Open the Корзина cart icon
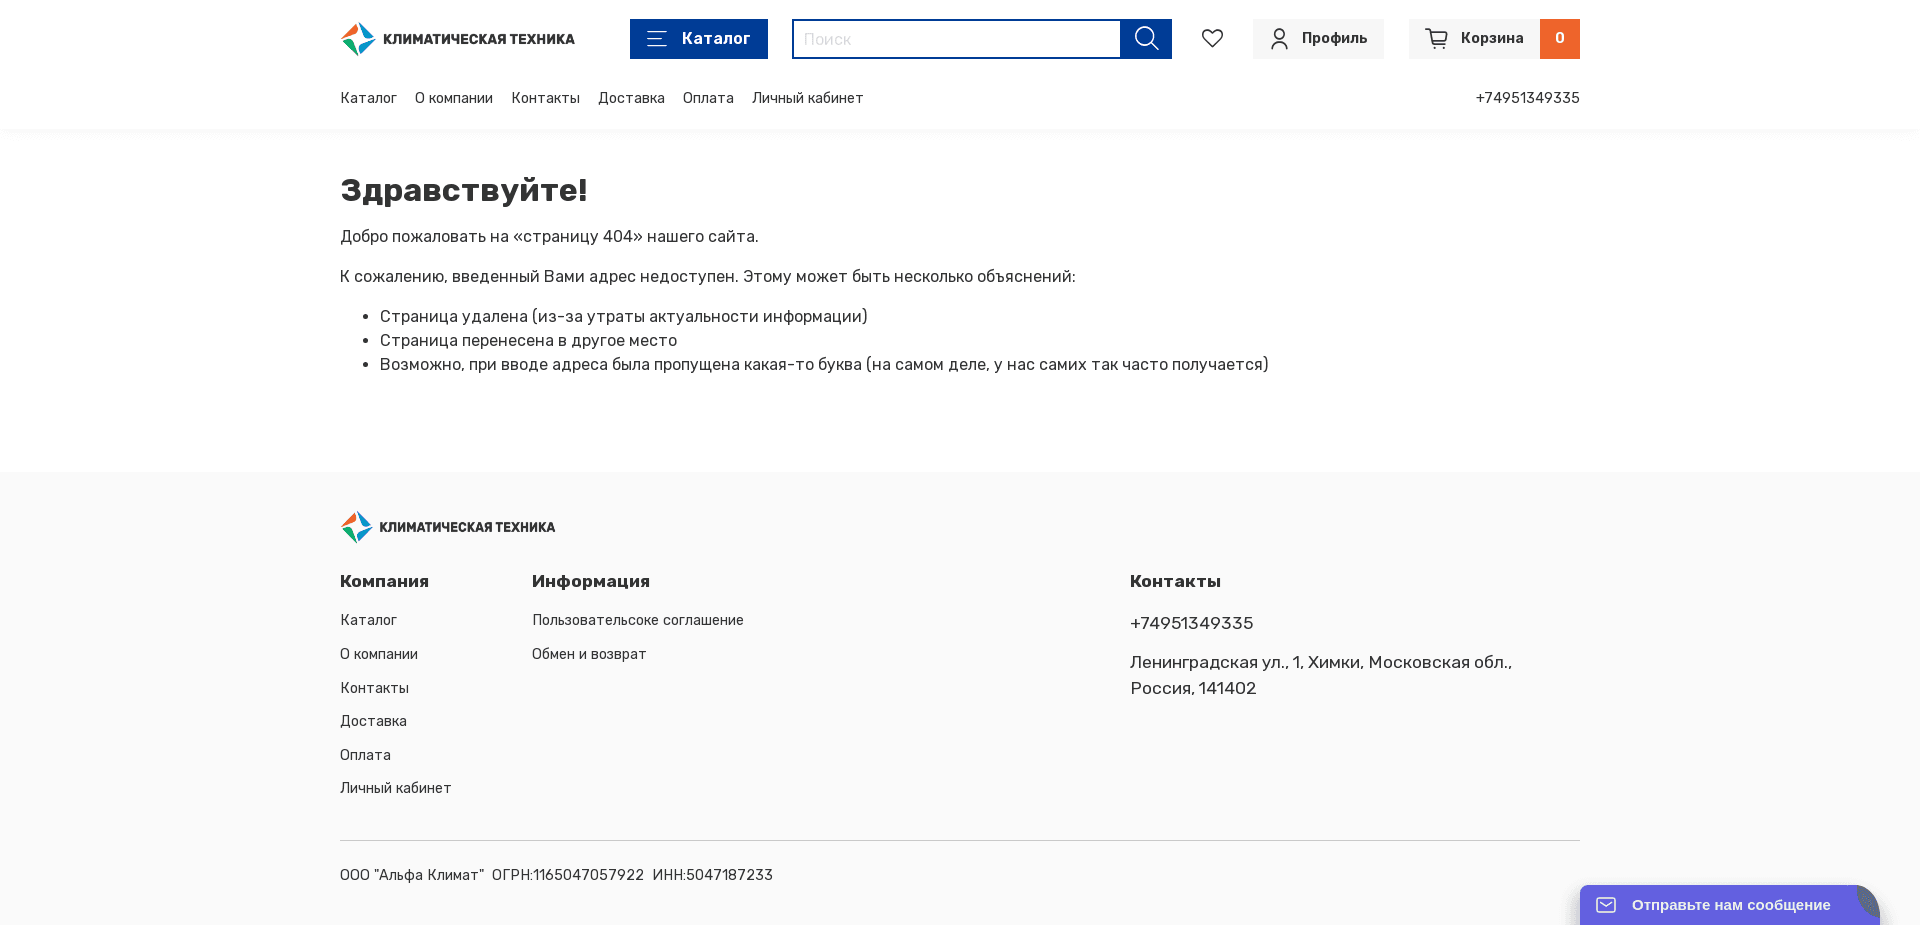The height and width of the screenshot is (925, 1920). [1437, 38]
